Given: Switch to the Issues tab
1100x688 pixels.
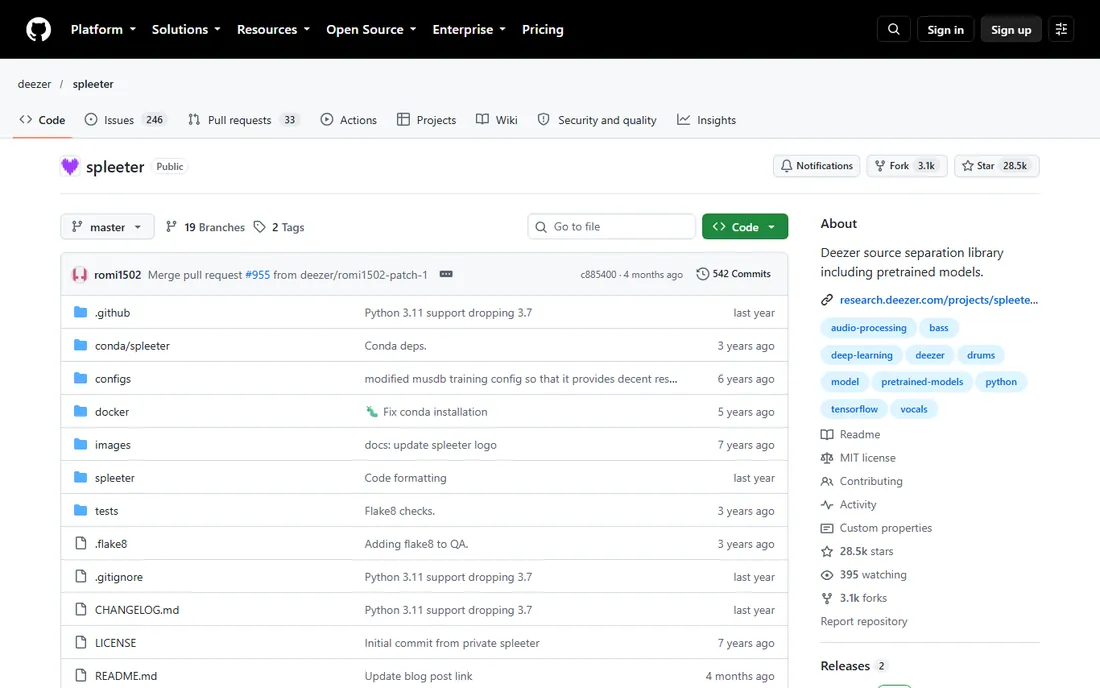Looking at the screenshot, I should 125,120.
